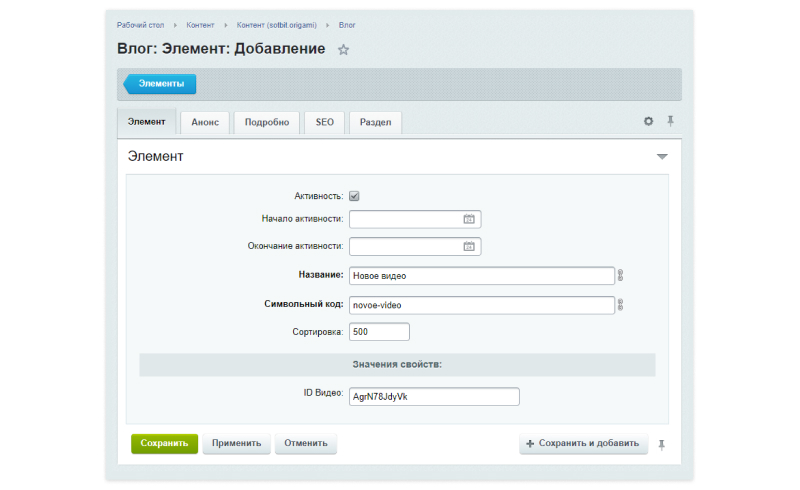This screenshot has height=490, width=800.
Task: Switch to the Элемент tab
Action: [146, 121]
